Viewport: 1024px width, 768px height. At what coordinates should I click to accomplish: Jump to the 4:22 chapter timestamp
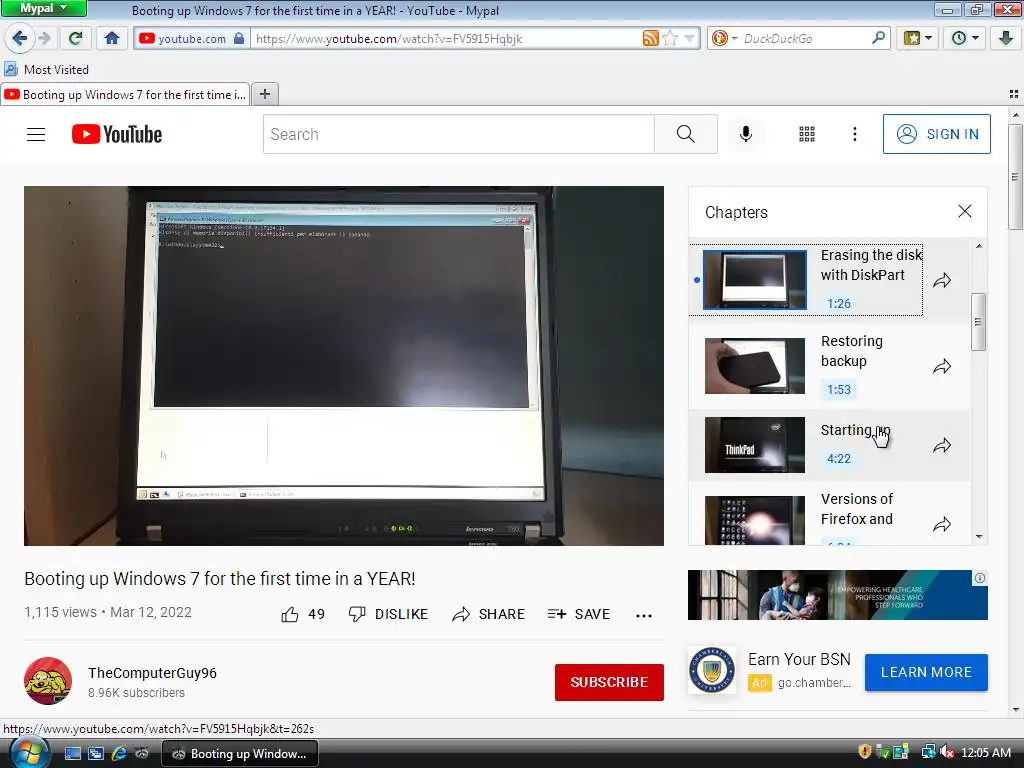839,458
